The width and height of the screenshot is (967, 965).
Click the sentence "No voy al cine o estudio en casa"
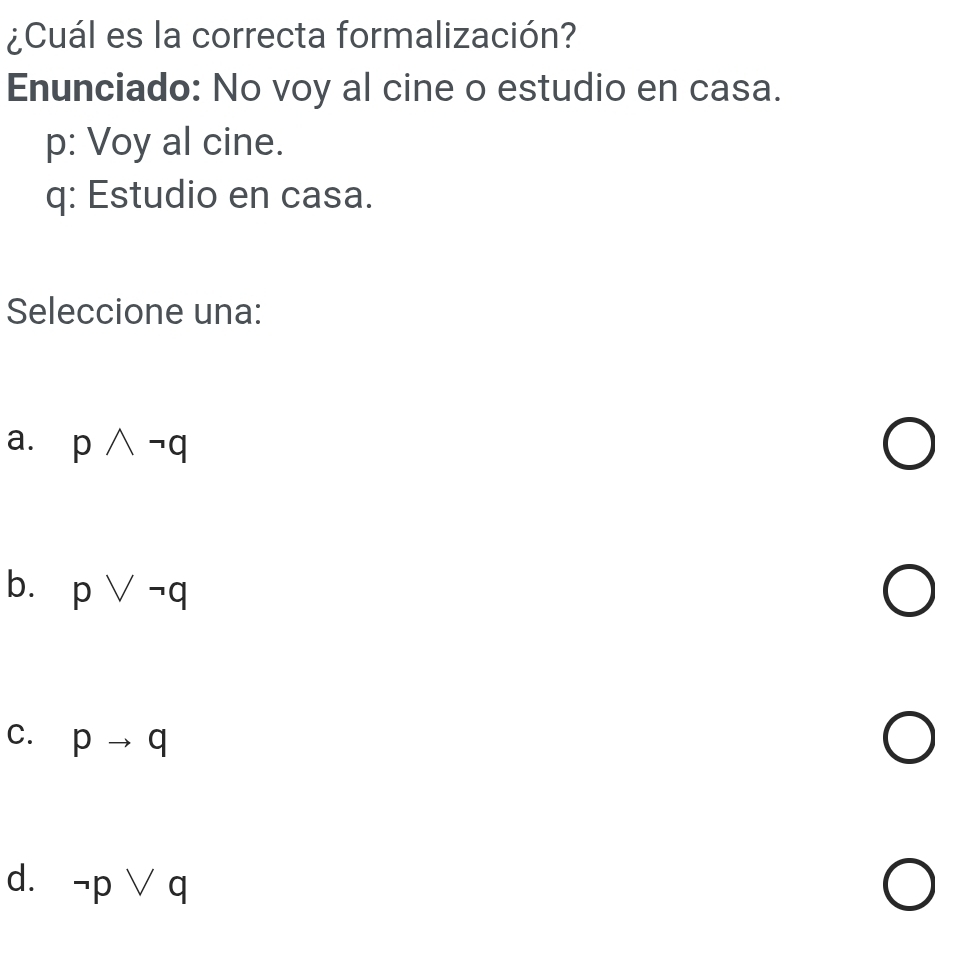tap(497, 88)
